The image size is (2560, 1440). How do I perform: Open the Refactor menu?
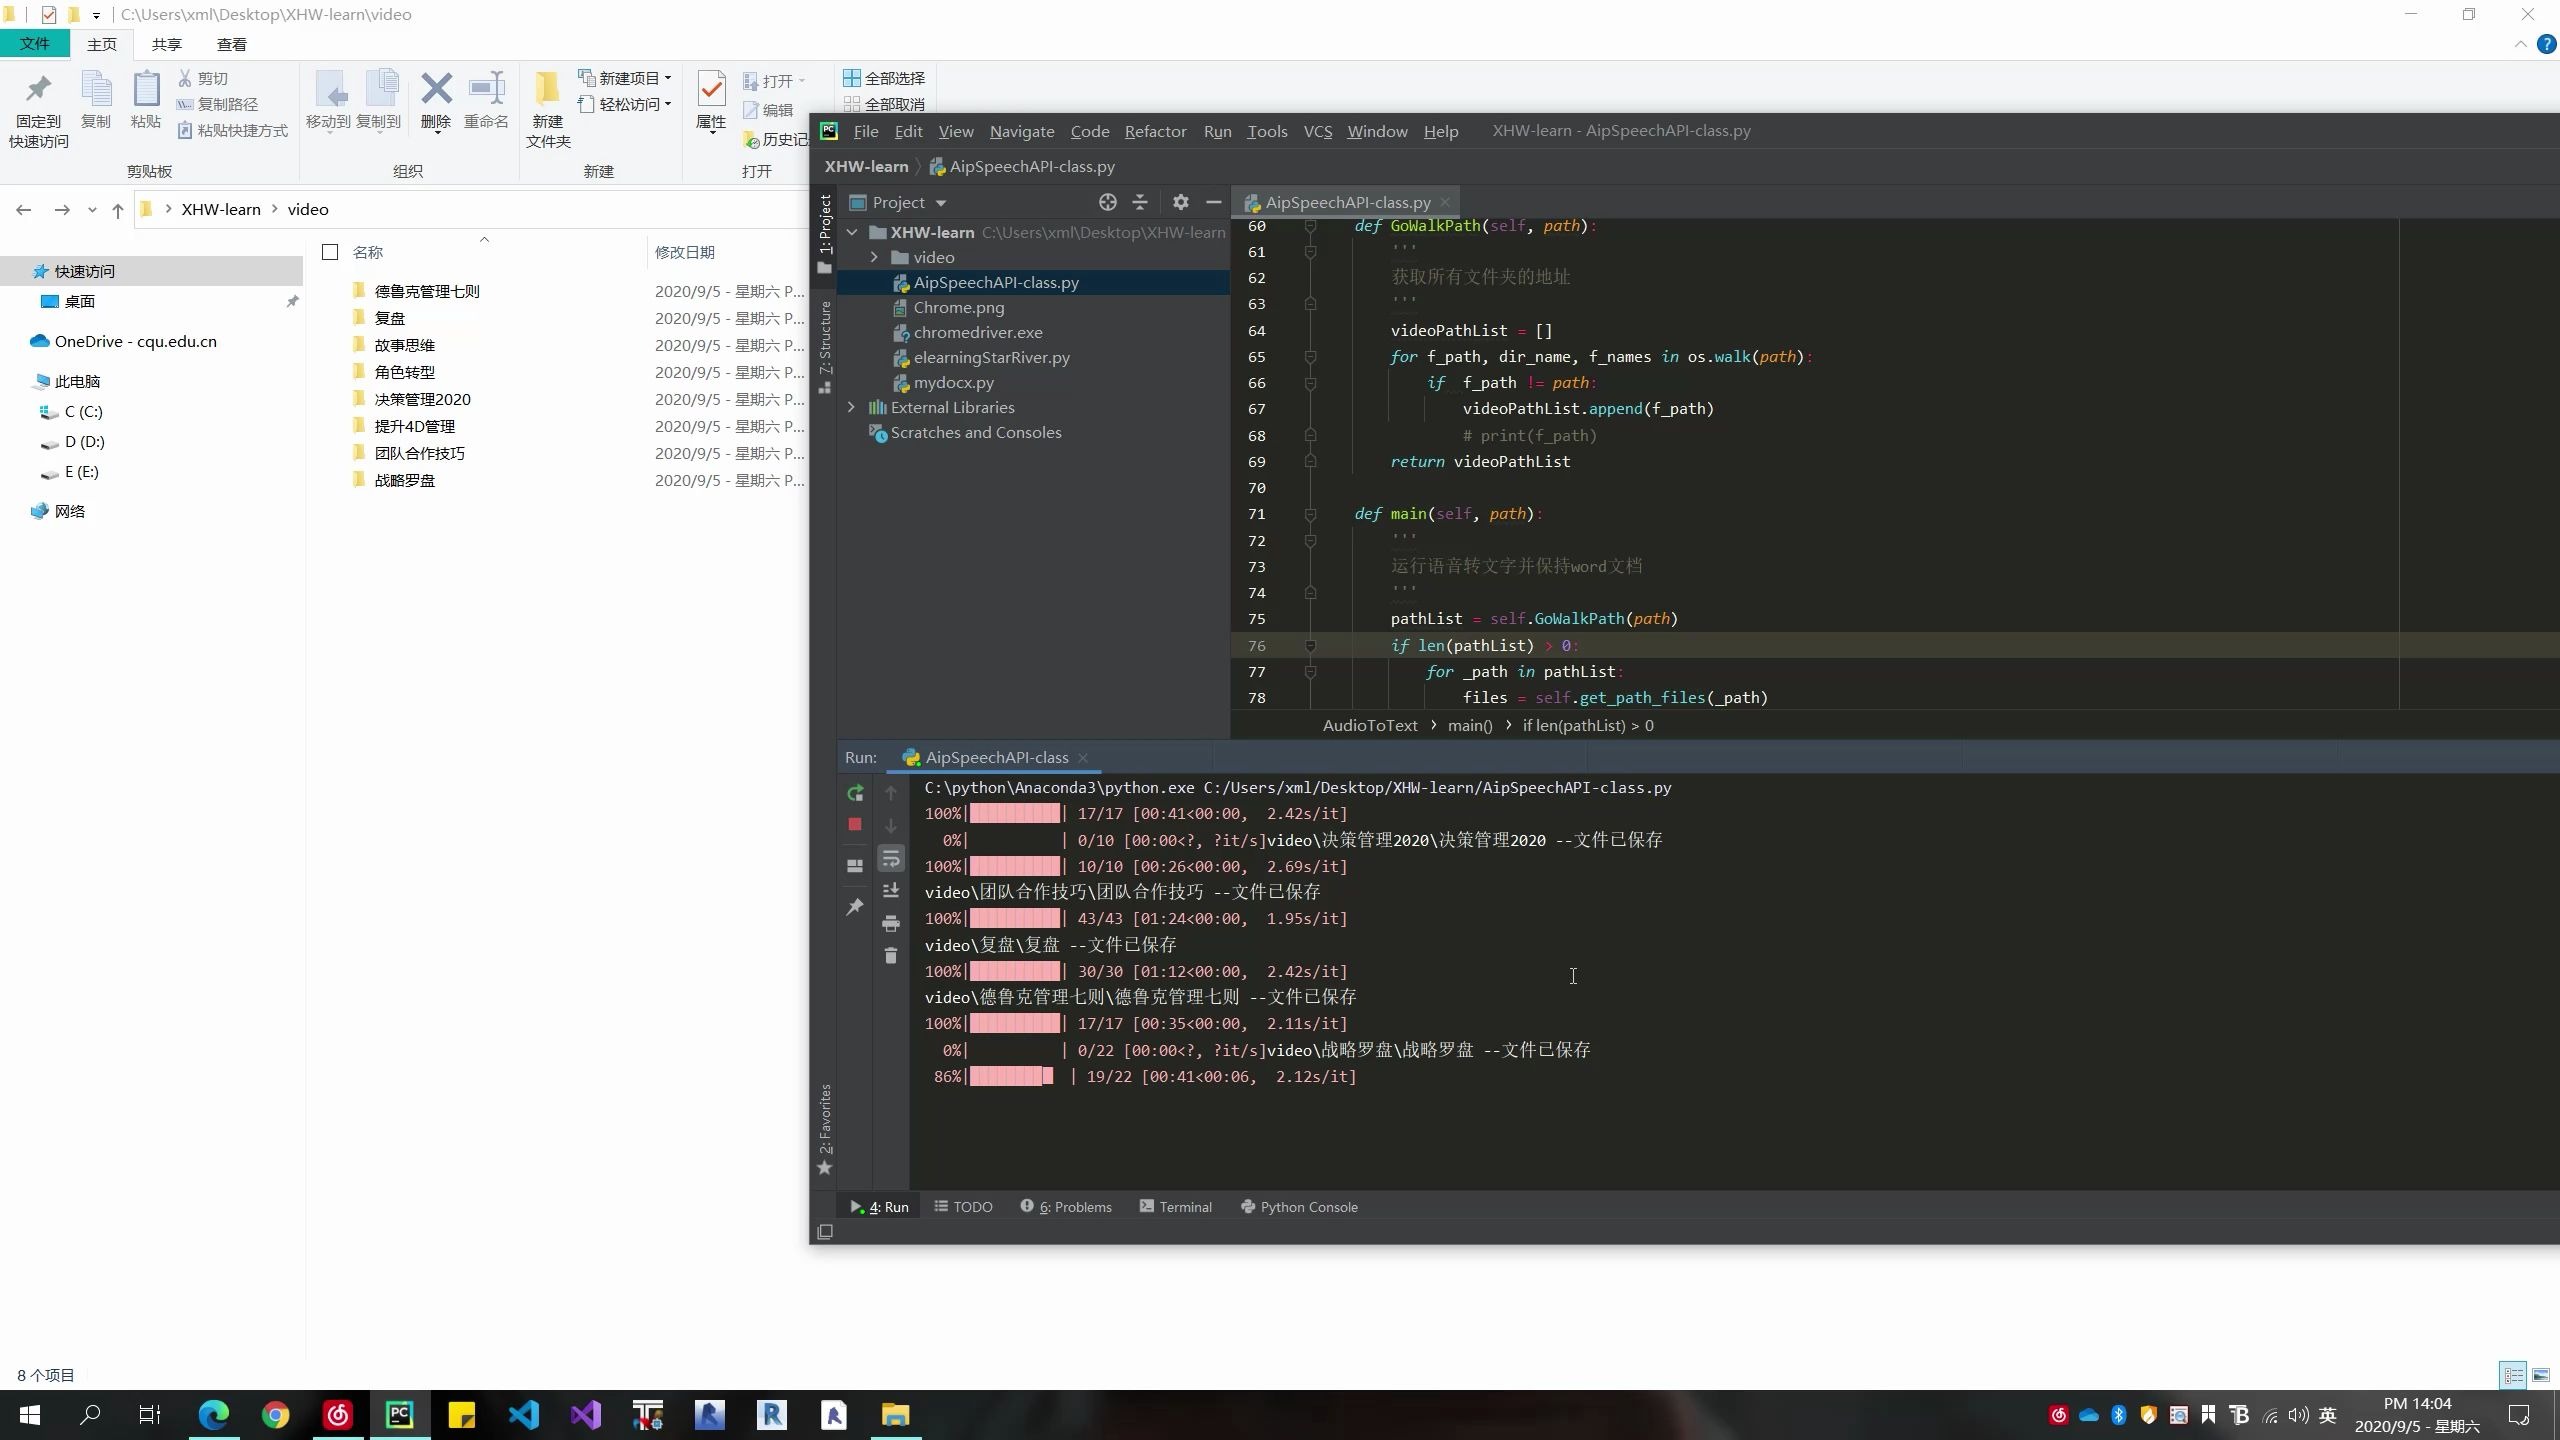tap(1155, 131)
